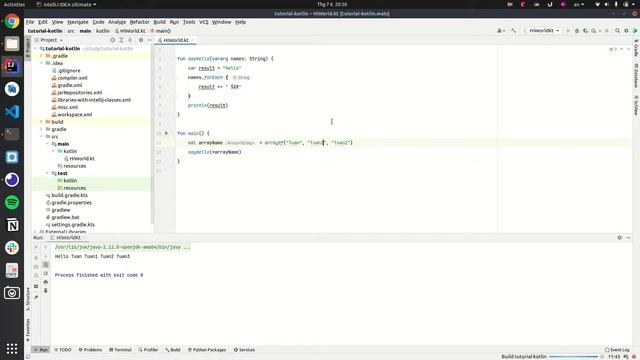Click the Run with Coverage icon
640x360 pixels.
tap(585, 31)
